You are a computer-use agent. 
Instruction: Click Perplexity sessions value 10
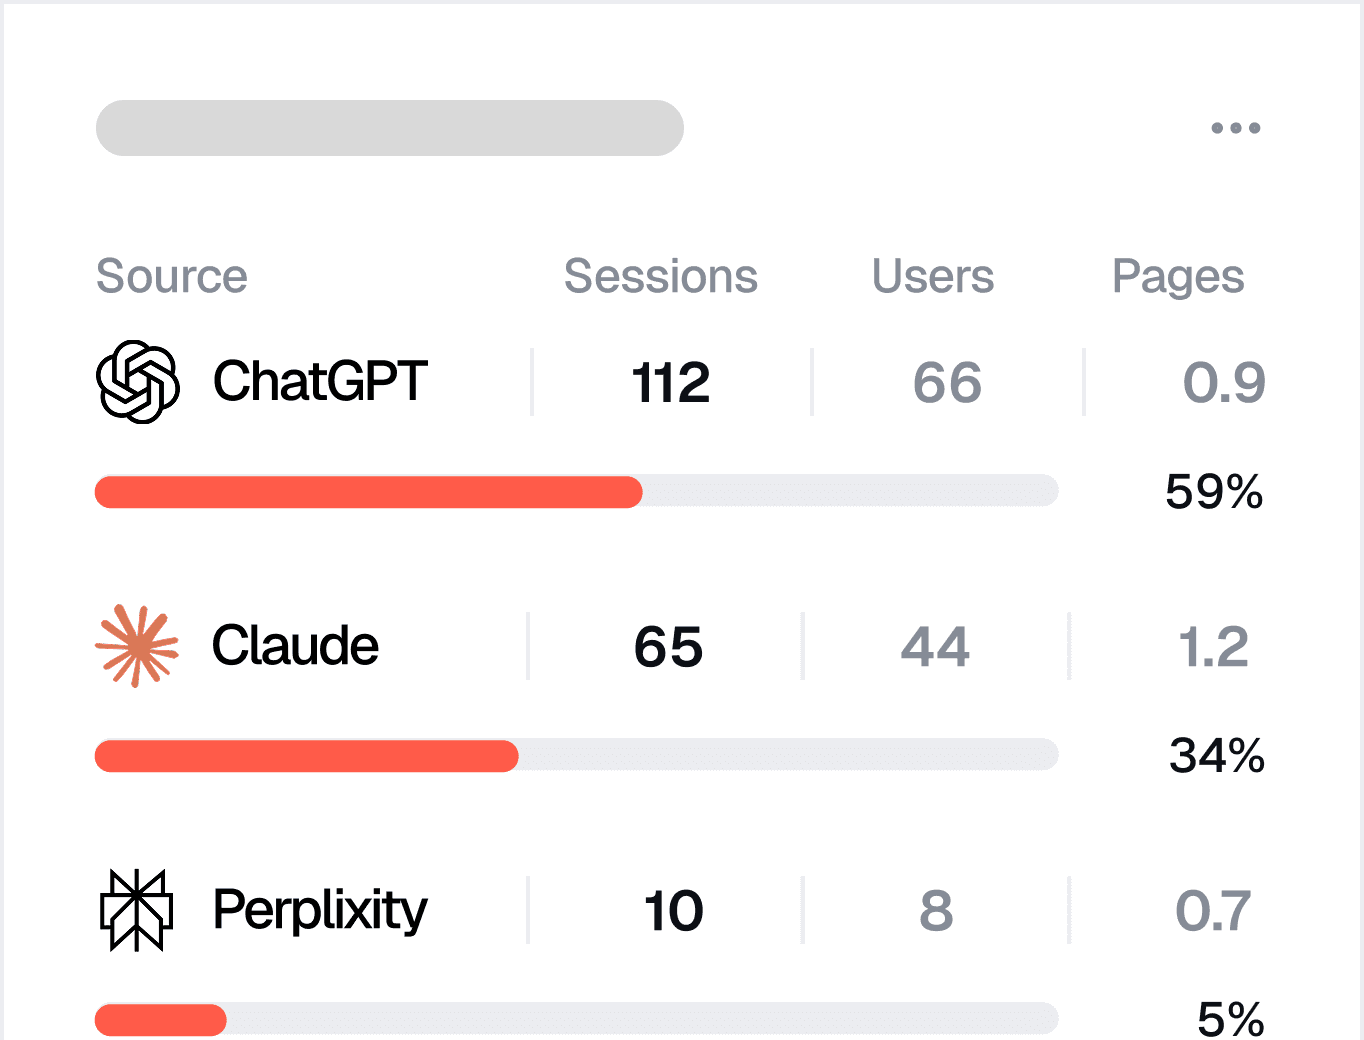(674, 911)
